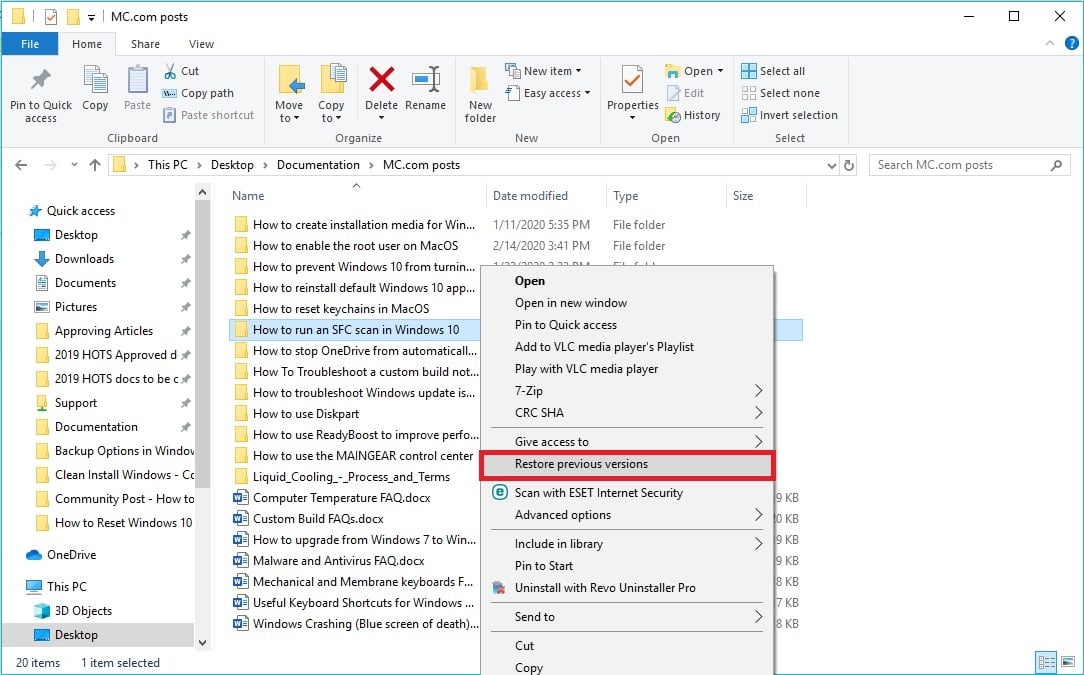Switch to the large icons view layout
This screenshot has height=675, width=1084.
(1068, 662)
